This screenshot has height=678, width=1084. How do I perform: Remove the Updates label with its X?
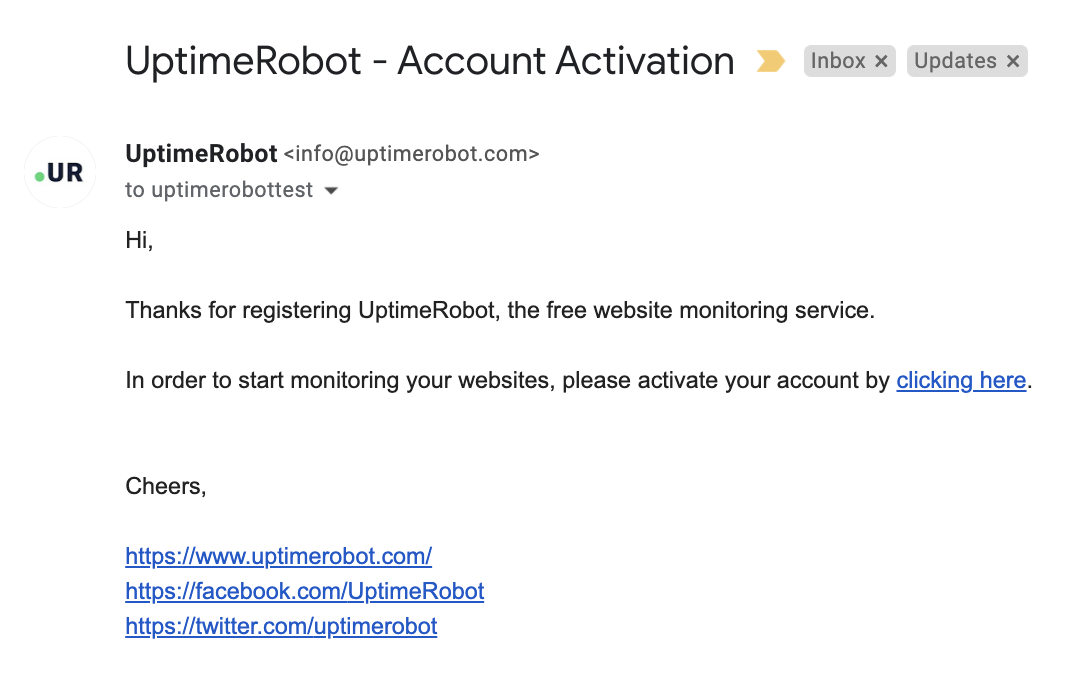[1013, 62]
